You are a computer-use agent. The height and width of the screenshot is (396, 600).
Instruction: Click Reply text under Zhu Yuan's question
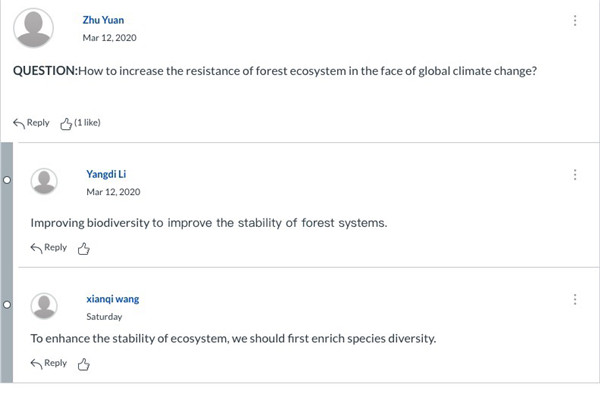(x=38, y=123)
